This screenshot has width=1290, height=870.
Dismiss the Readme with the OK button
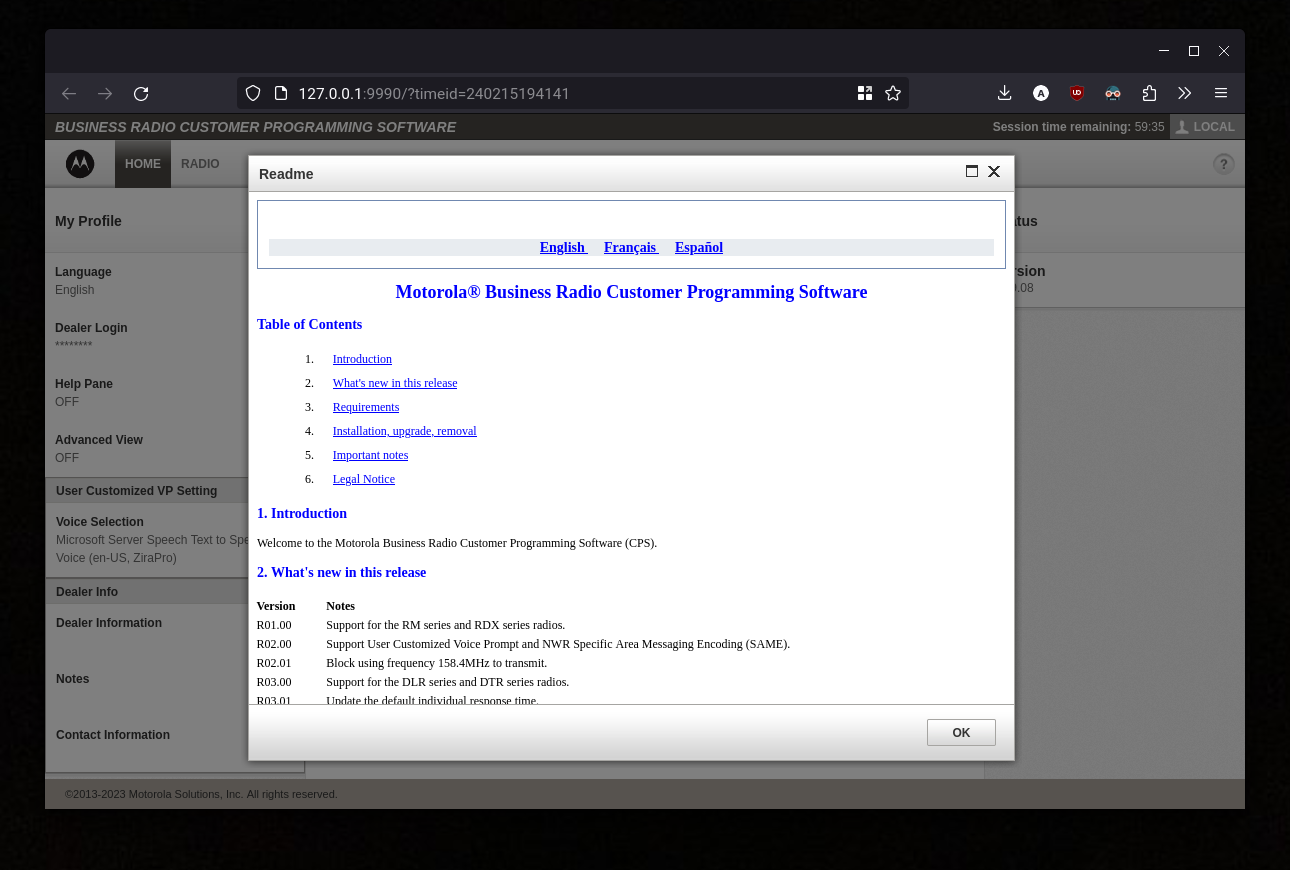(x=960, y=732)
